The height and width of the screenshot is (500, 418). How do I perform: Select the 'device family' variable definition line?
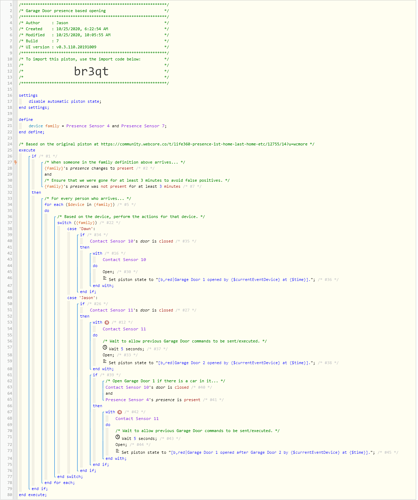(97, 126)
